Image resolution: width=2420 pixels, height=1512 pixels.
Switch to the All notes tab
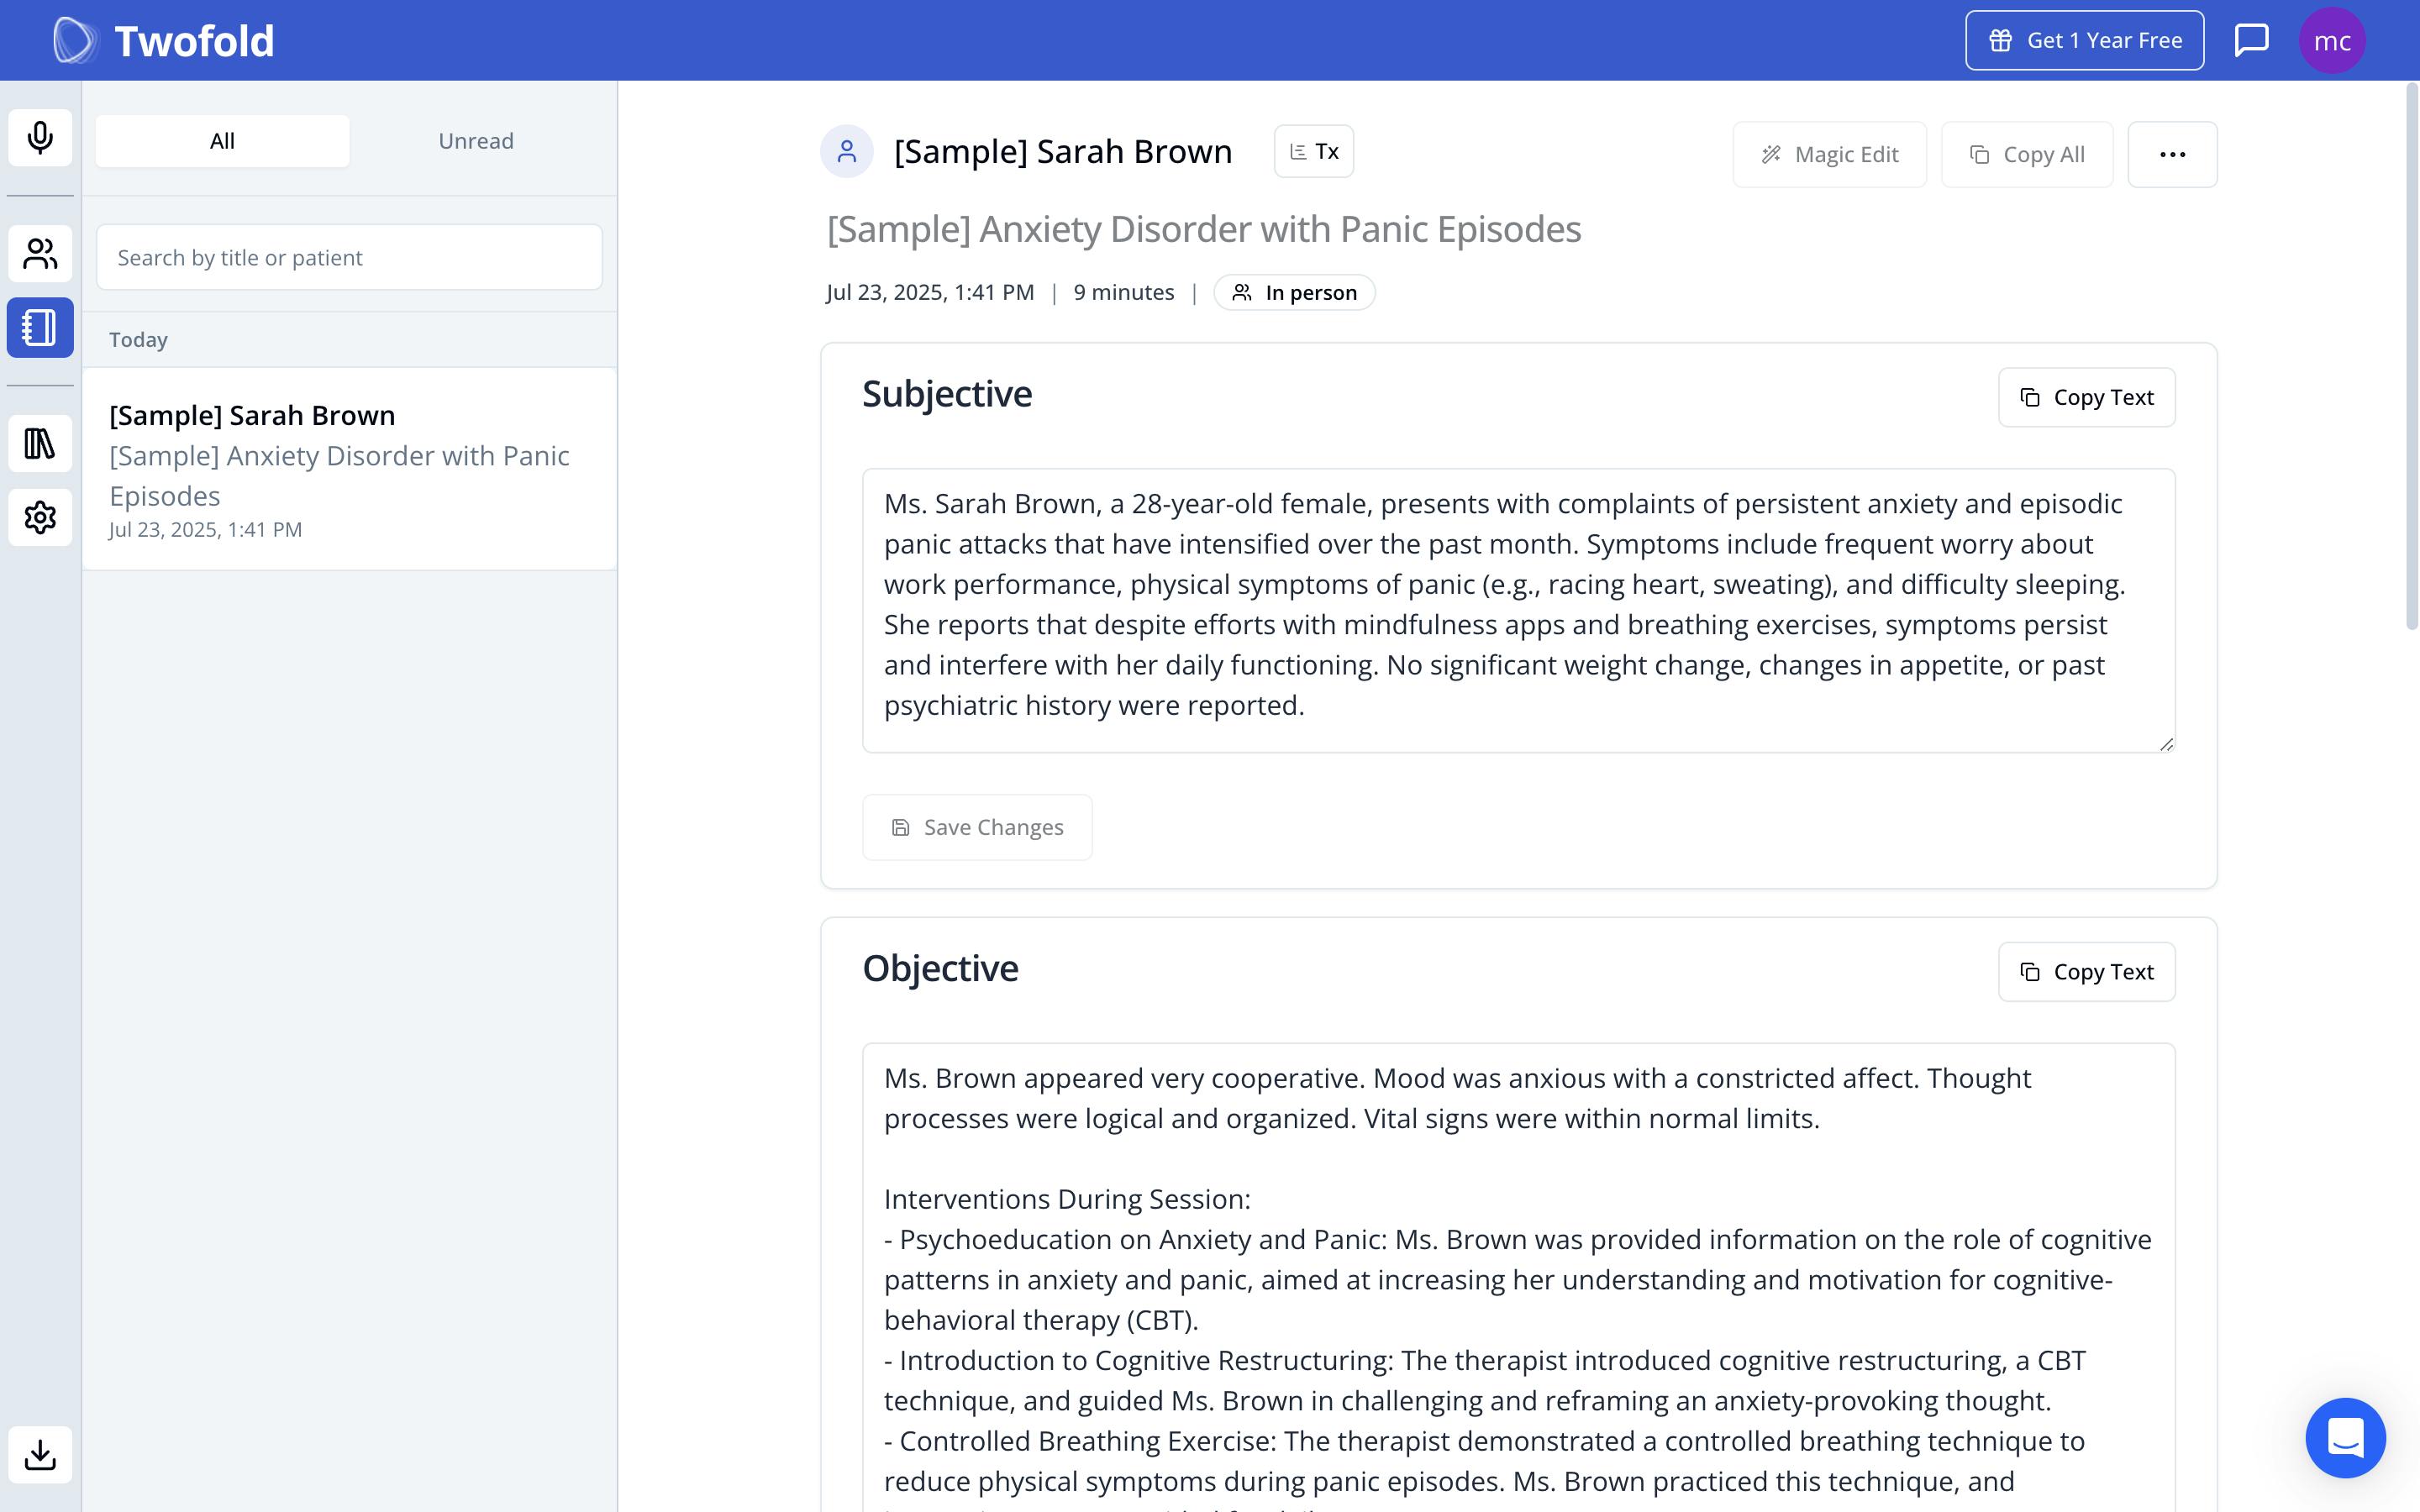[x=222, y=141]
